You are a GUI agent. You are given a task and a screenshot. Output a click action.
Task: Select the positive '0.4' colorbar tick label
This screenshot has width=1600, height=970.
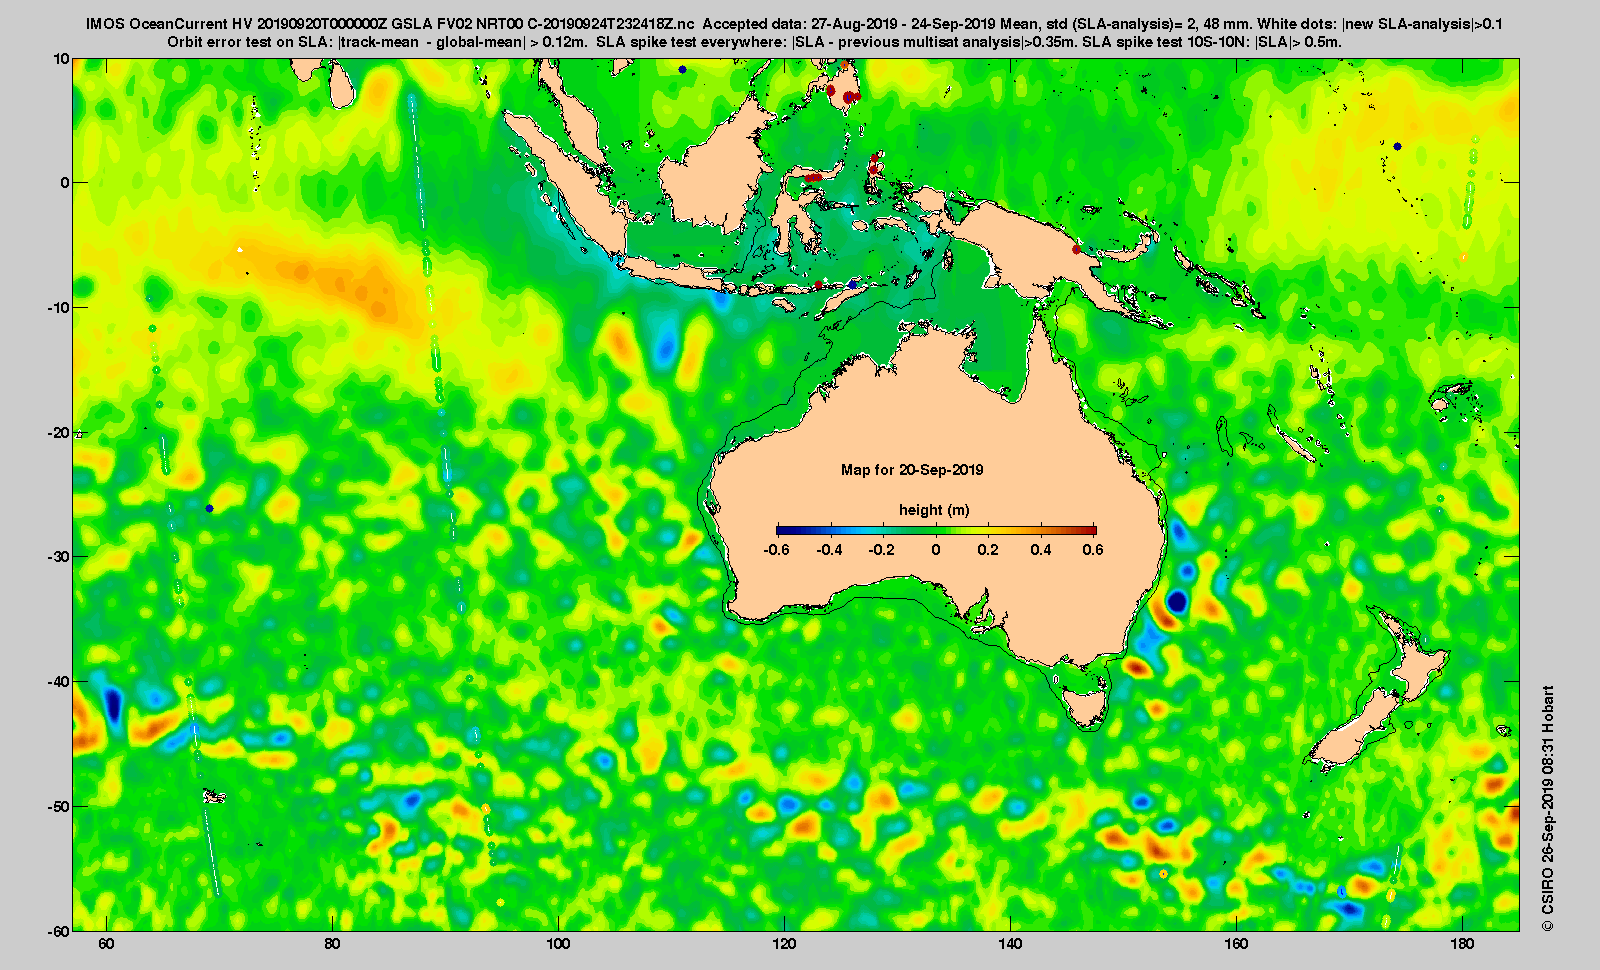tap(1042, 550)
